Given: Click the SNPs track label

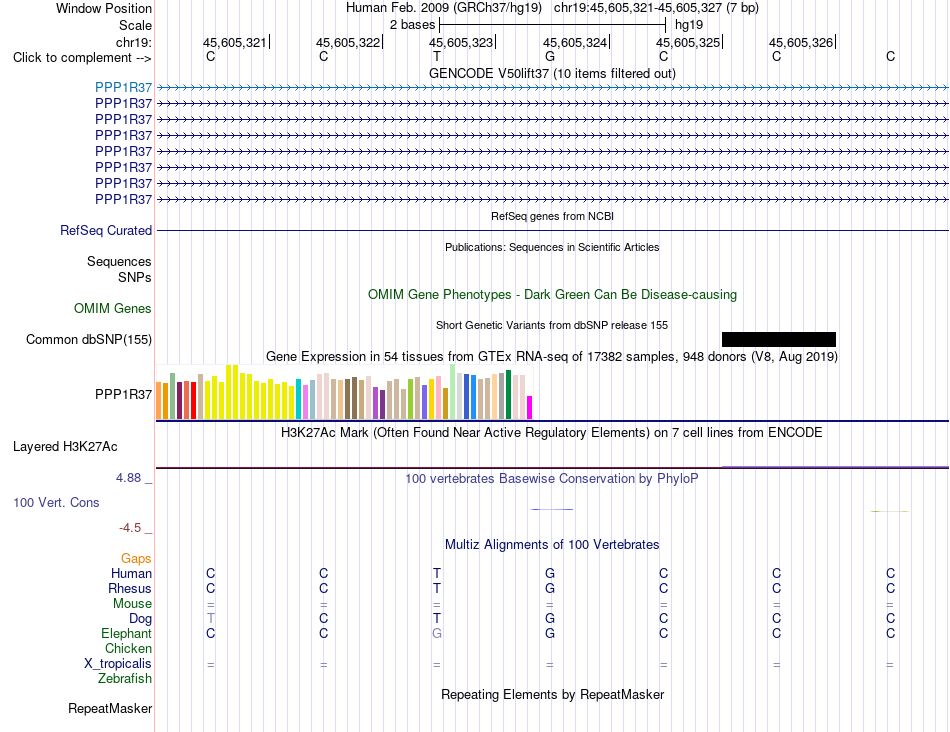Looking at the screenshot, I should 135,277.
